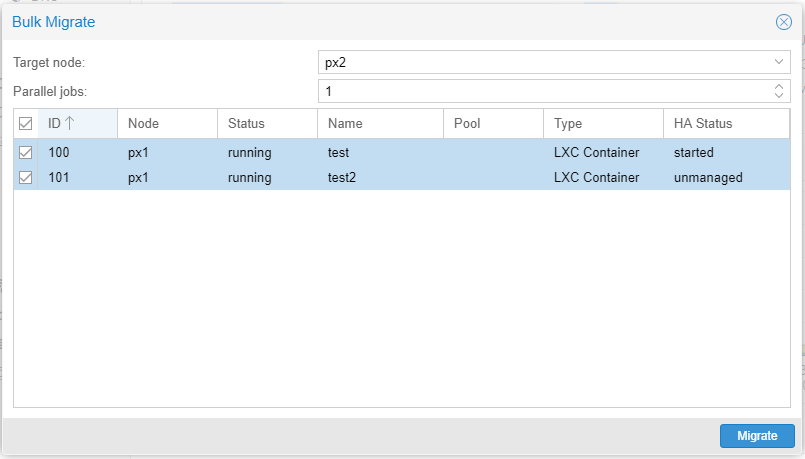Viewport: 805px width, 459px height.
Task: Select the row named test
Action: 338,153
